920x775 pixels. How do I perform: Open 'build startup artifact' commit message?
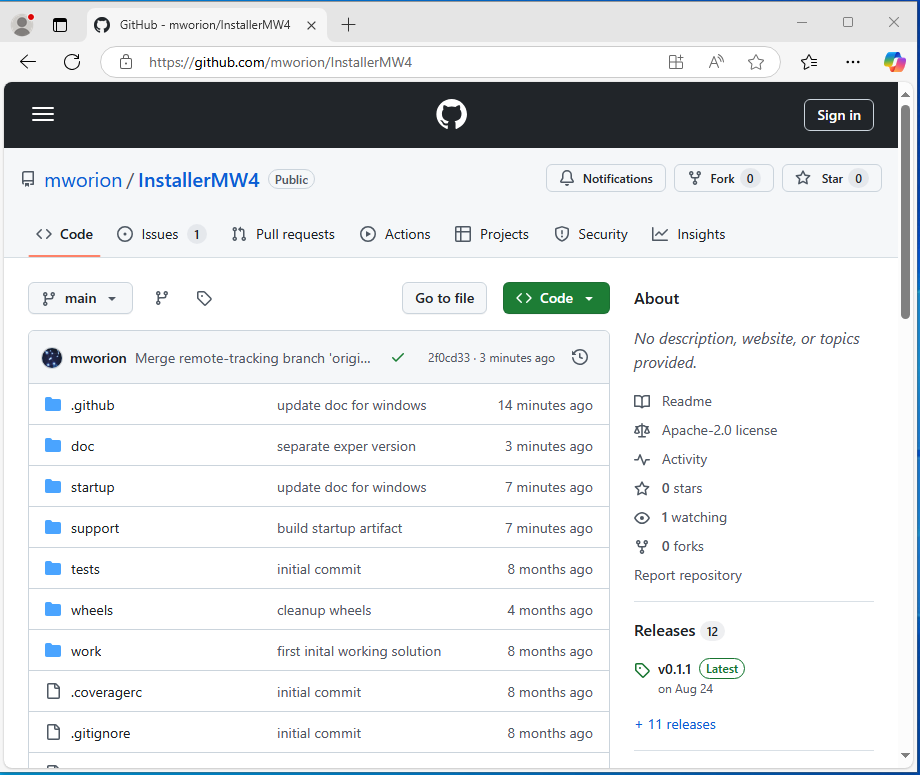tap(339, 529)
